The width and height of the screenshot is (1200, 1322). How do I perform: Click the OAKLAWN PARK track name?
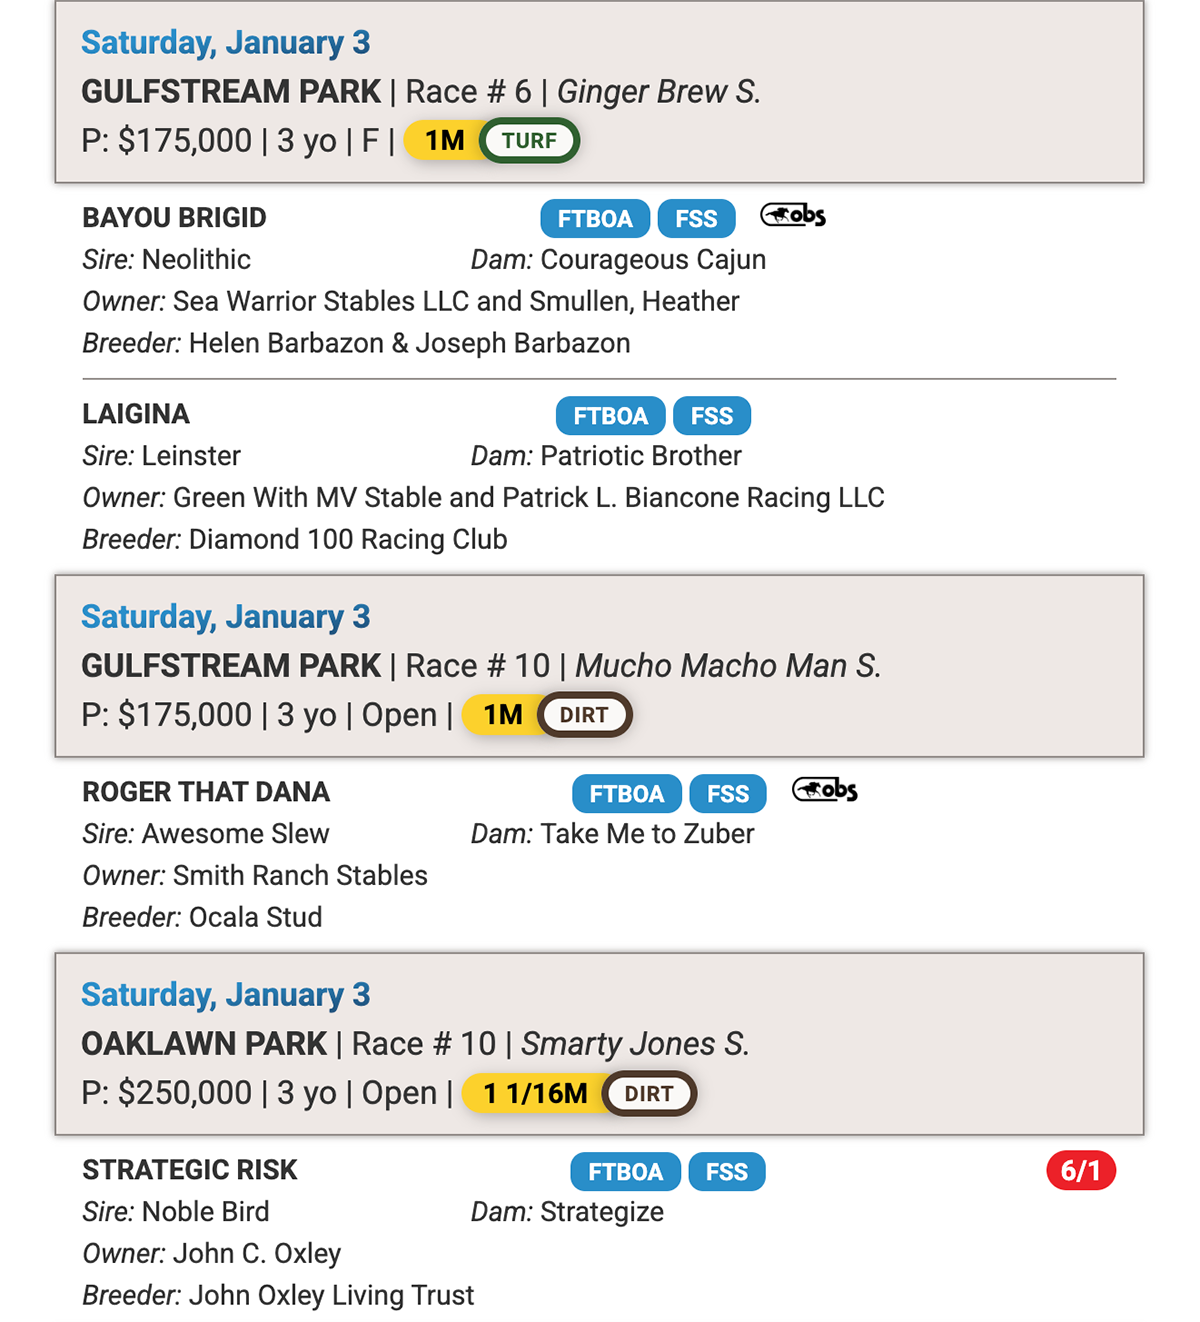coord(204,1044)
